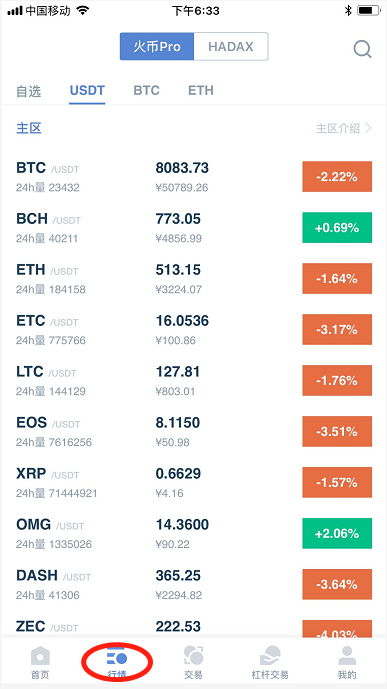The height and width of the screenshot is (689, 387).
Task: Tap the green +2.06% OMG badge
Action: (337, 533)
